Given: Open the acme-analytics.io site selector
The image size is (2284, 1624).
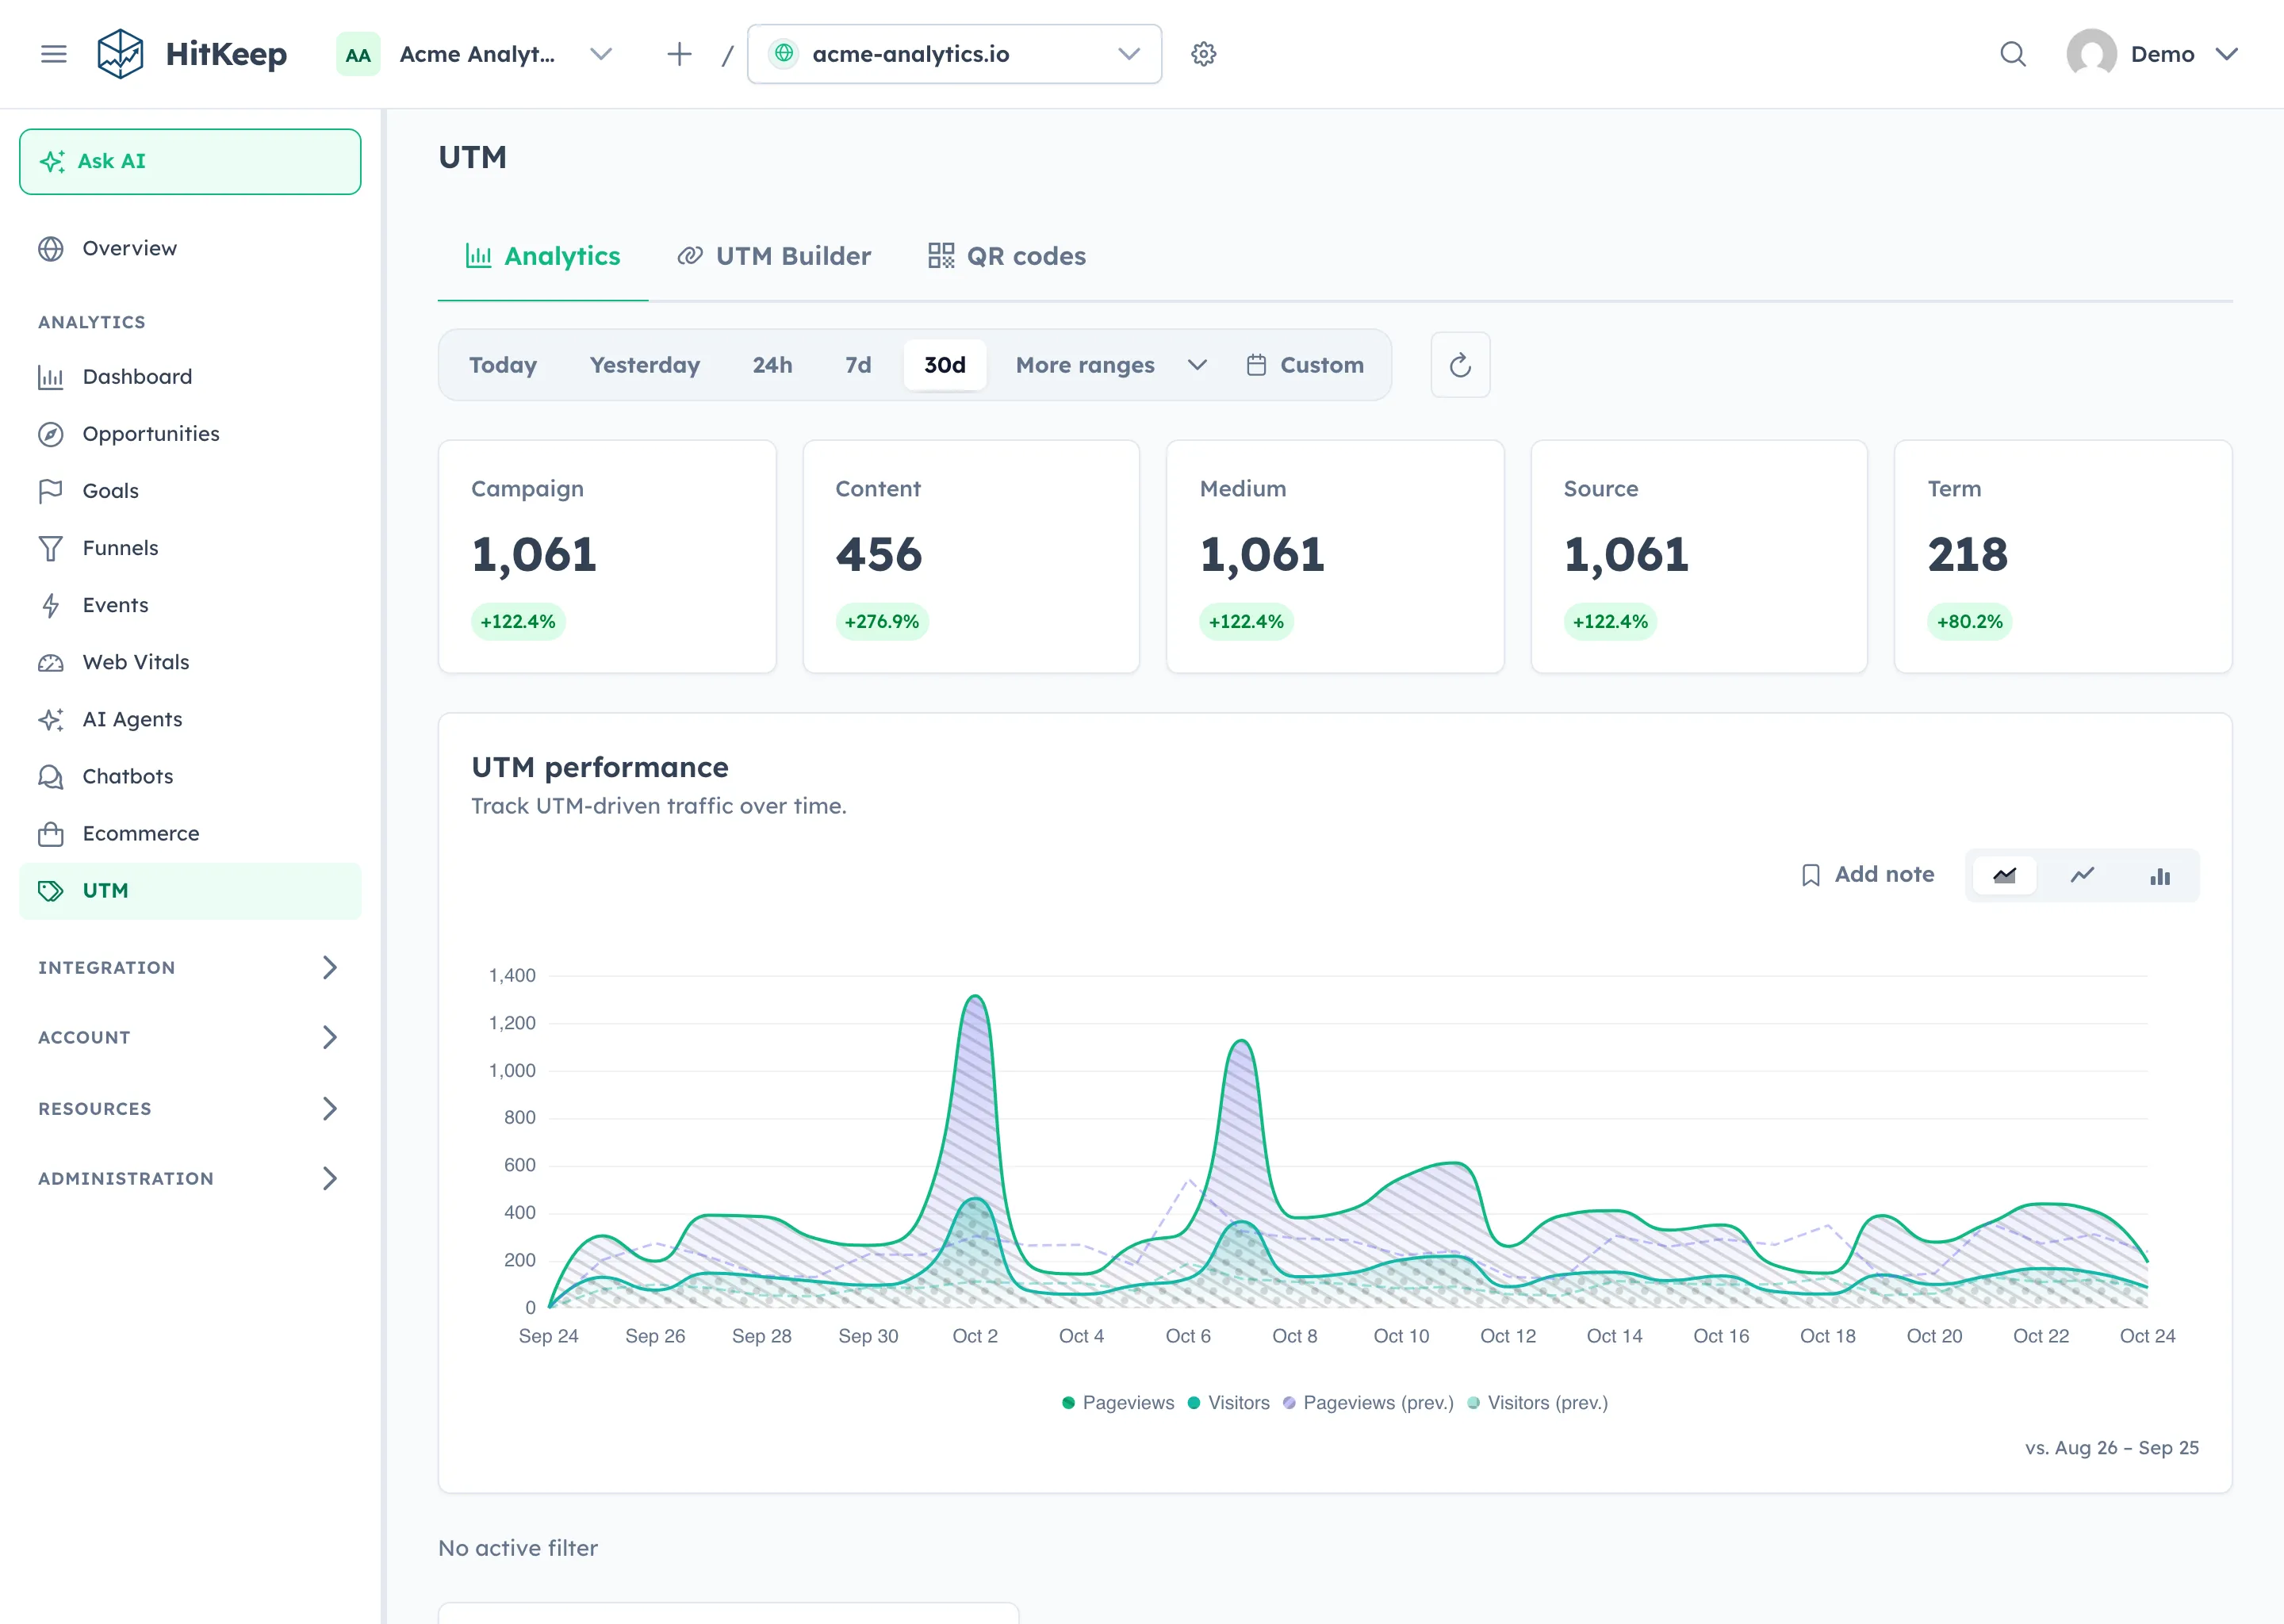Looking at the screenshot, I should tap(954, 54).
